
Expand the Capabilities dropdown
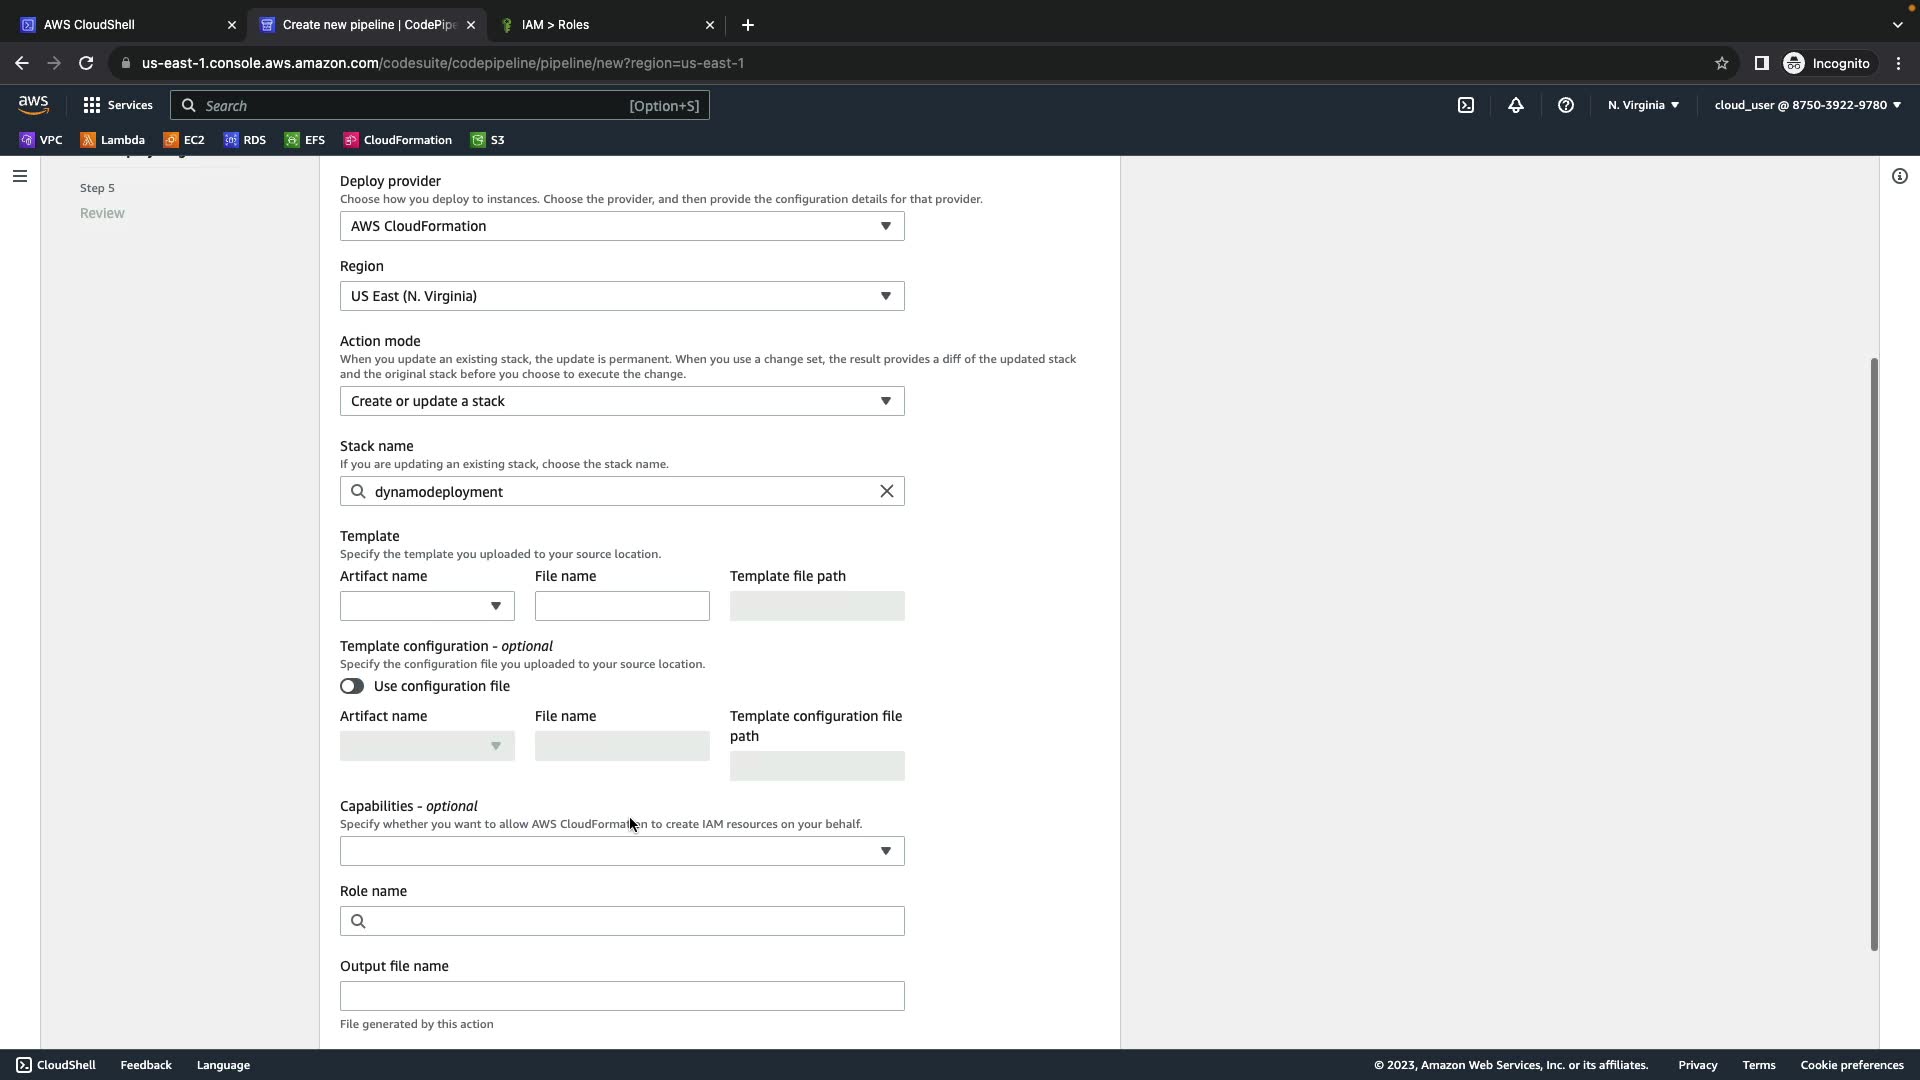[x=621, y=851]
